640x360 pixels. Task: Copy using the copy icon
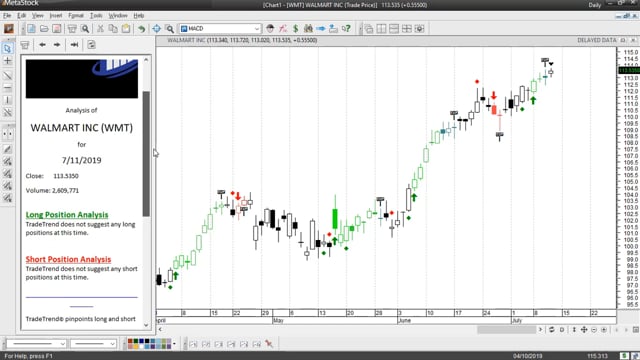pyautogui.click(x=113, y=29)
